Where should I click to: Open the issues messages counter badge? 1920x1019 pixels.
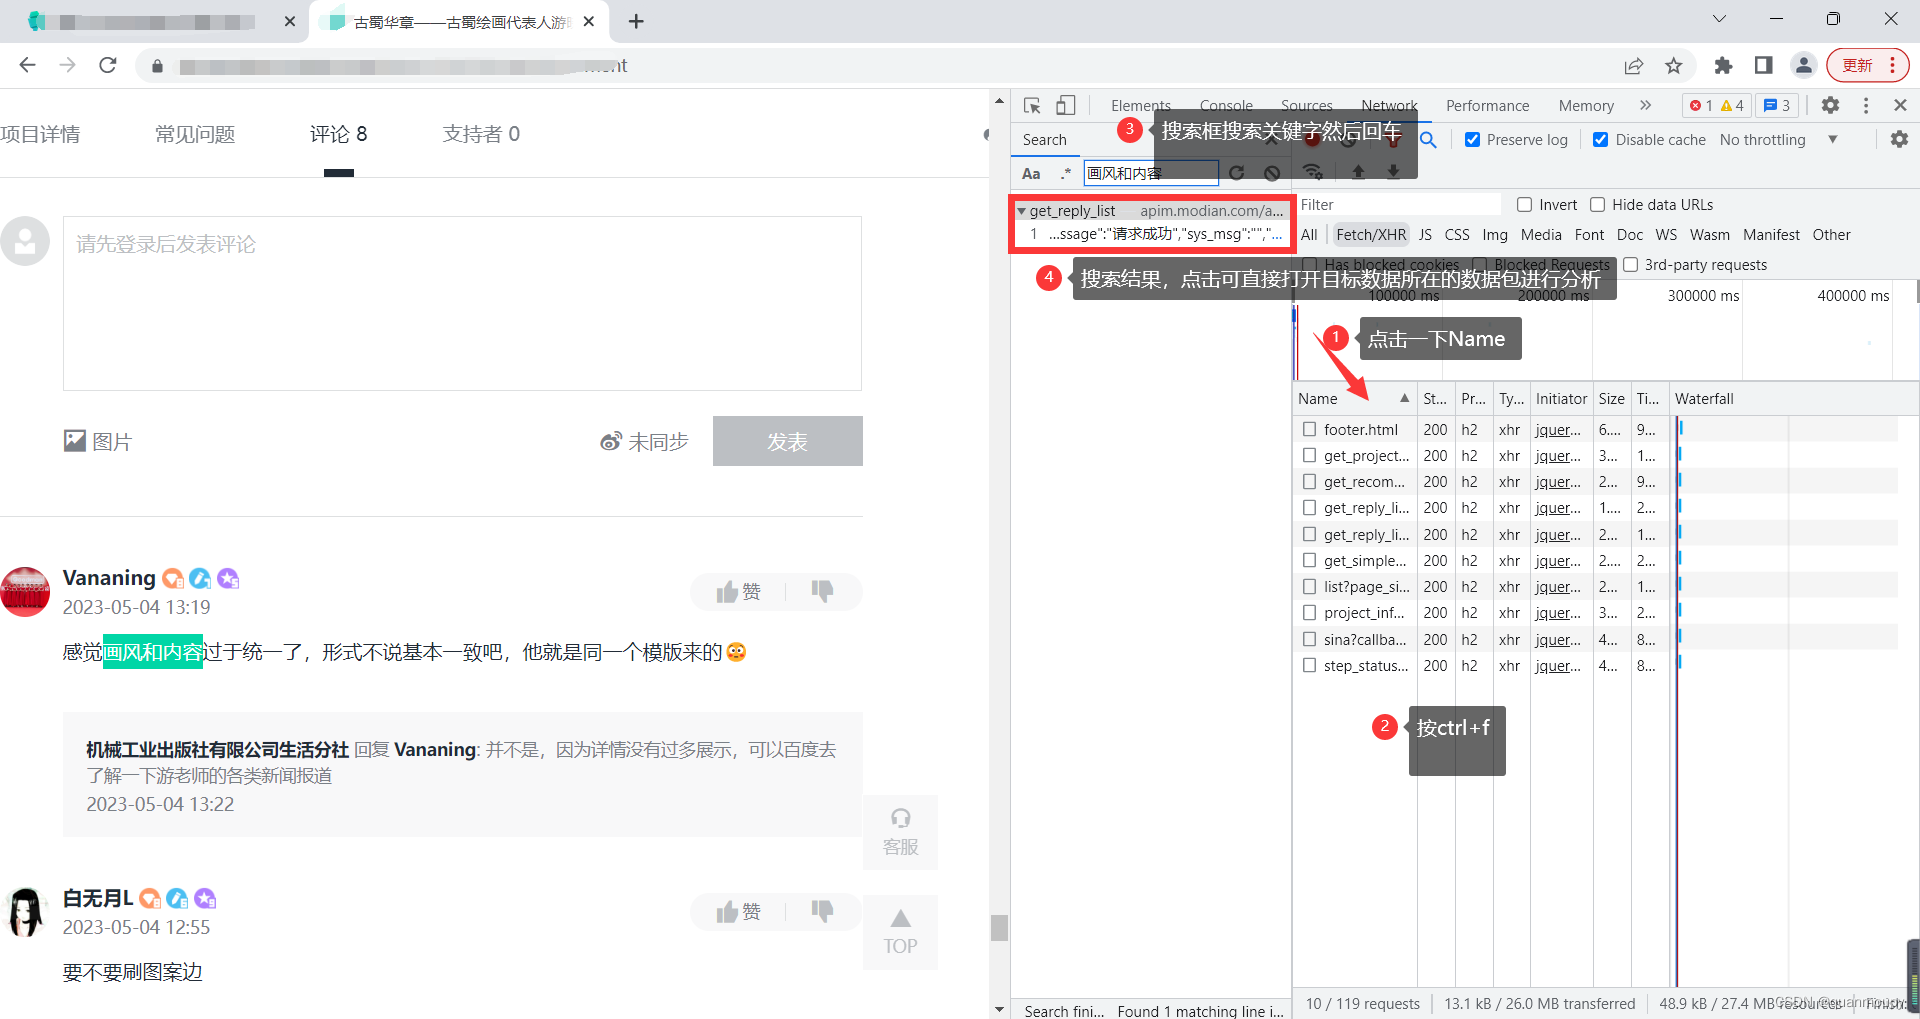pyautogui.click(x=1777, y=105)
